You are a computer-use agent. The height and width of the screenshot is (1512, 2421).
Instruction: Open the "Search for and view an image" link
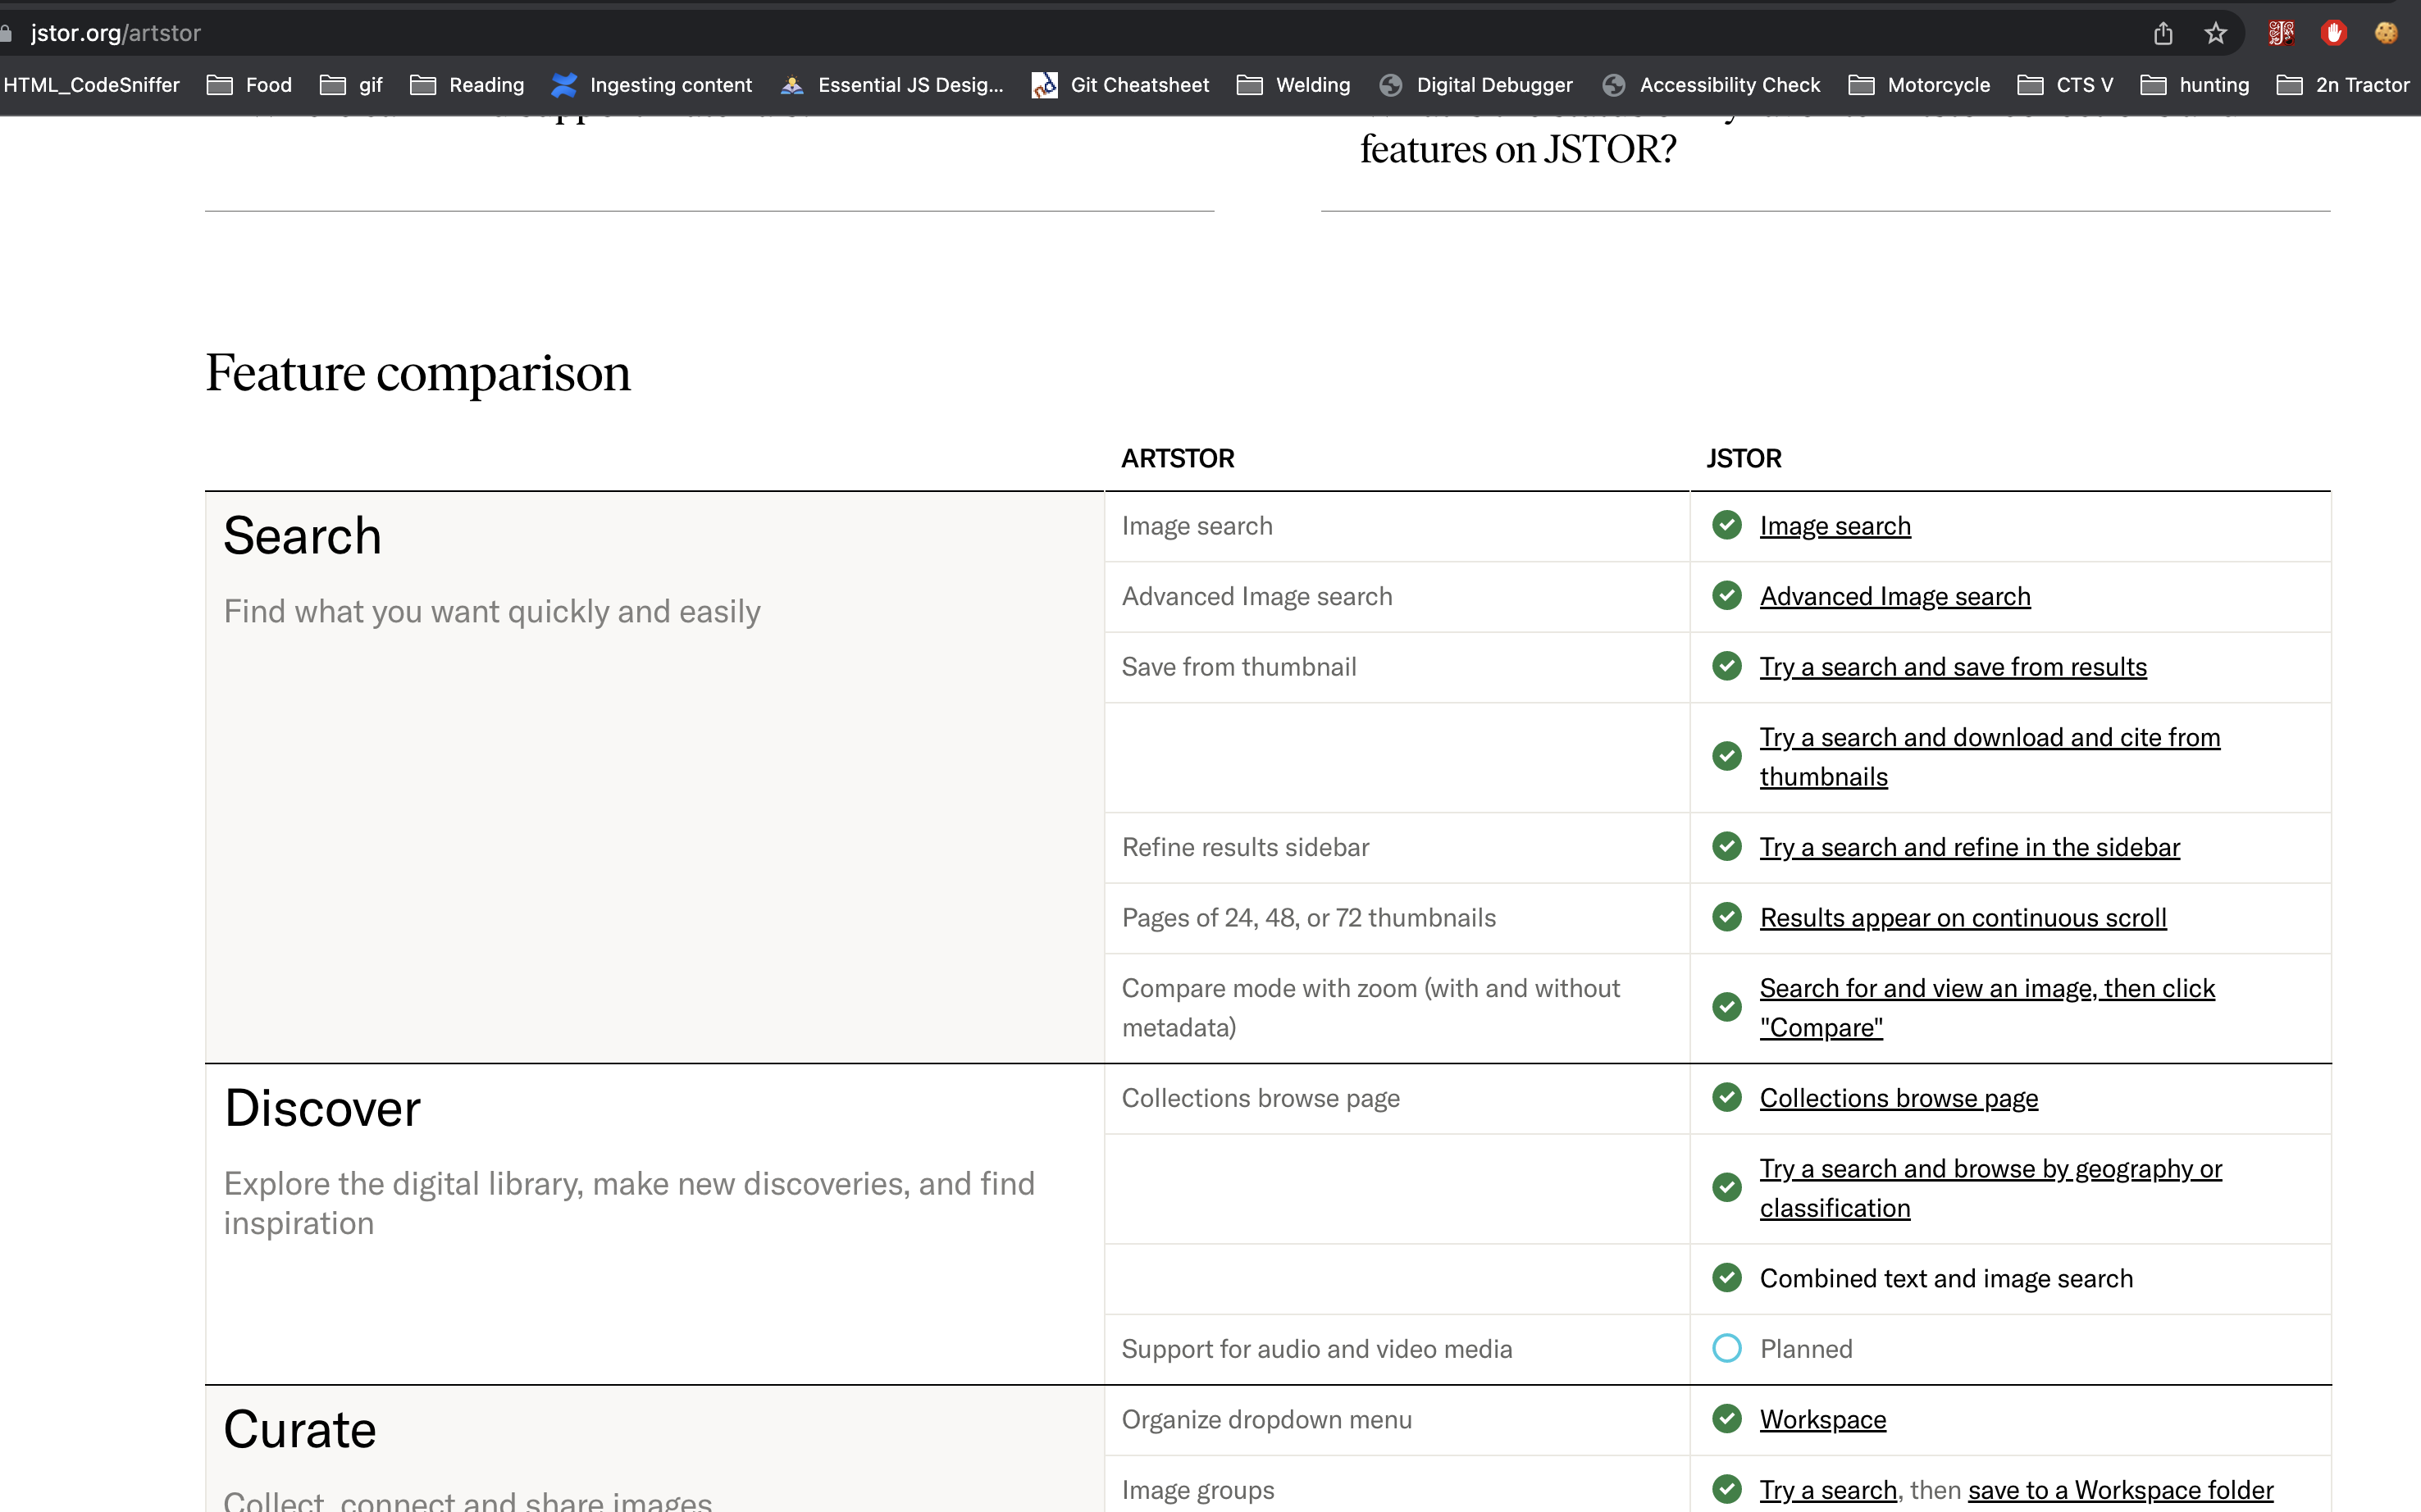point(1987,1008)
